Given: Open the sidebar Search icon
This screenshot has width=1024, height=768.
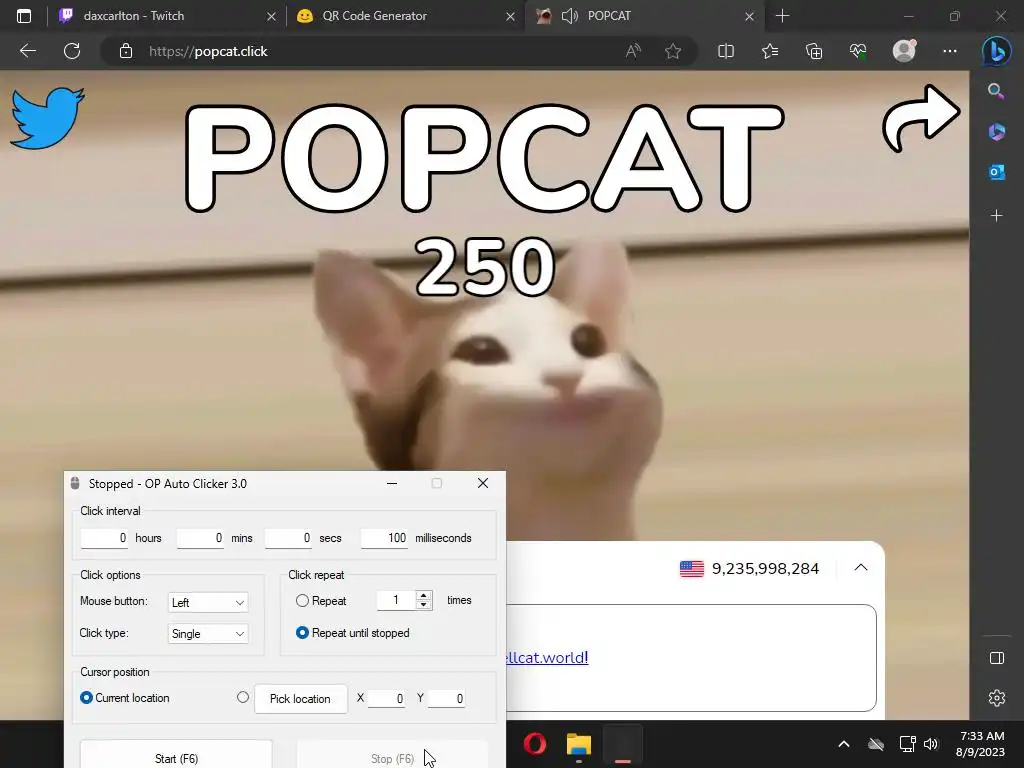Looking at the screenshot, I should 996,90.
